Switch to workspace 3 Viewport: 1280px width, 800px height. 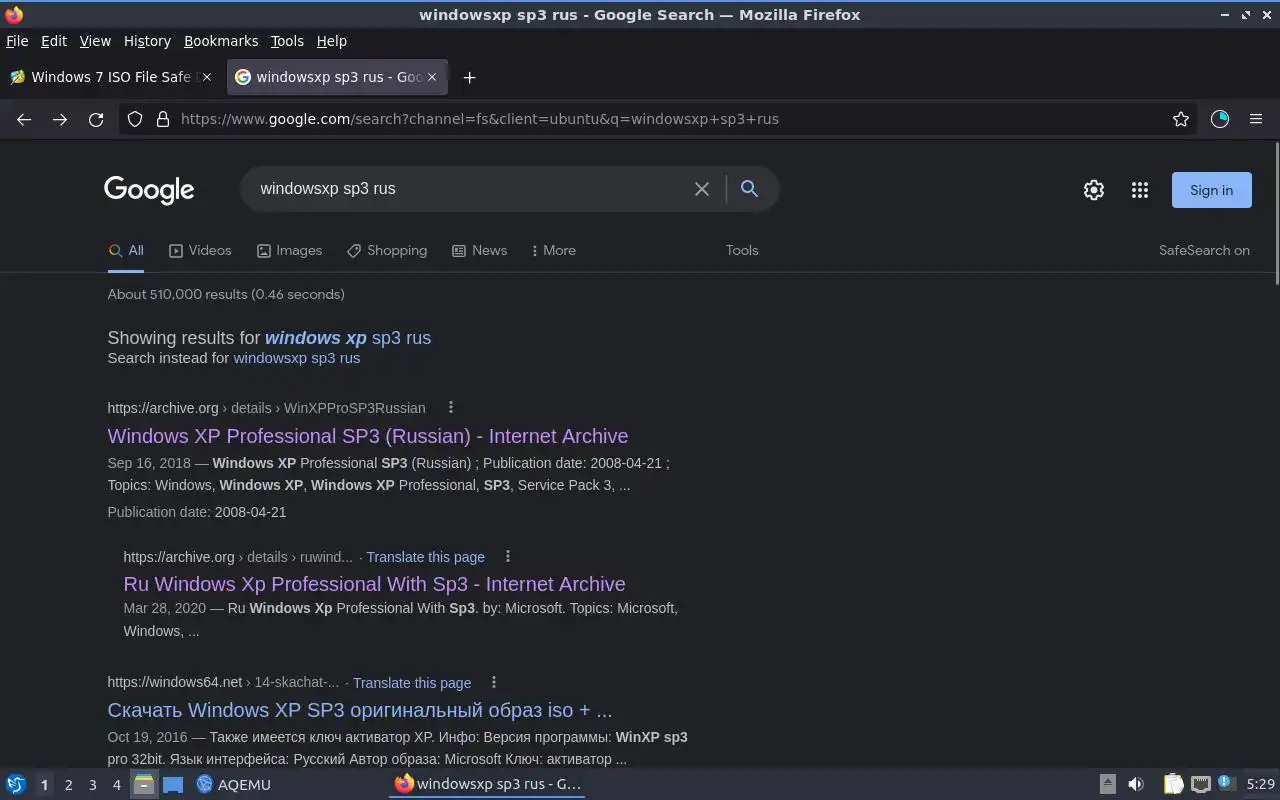[92, 785]
